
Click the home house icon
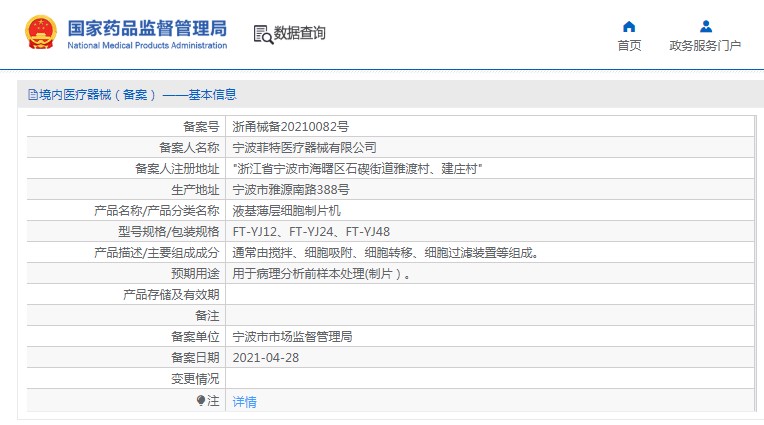[x=629, y=26]
